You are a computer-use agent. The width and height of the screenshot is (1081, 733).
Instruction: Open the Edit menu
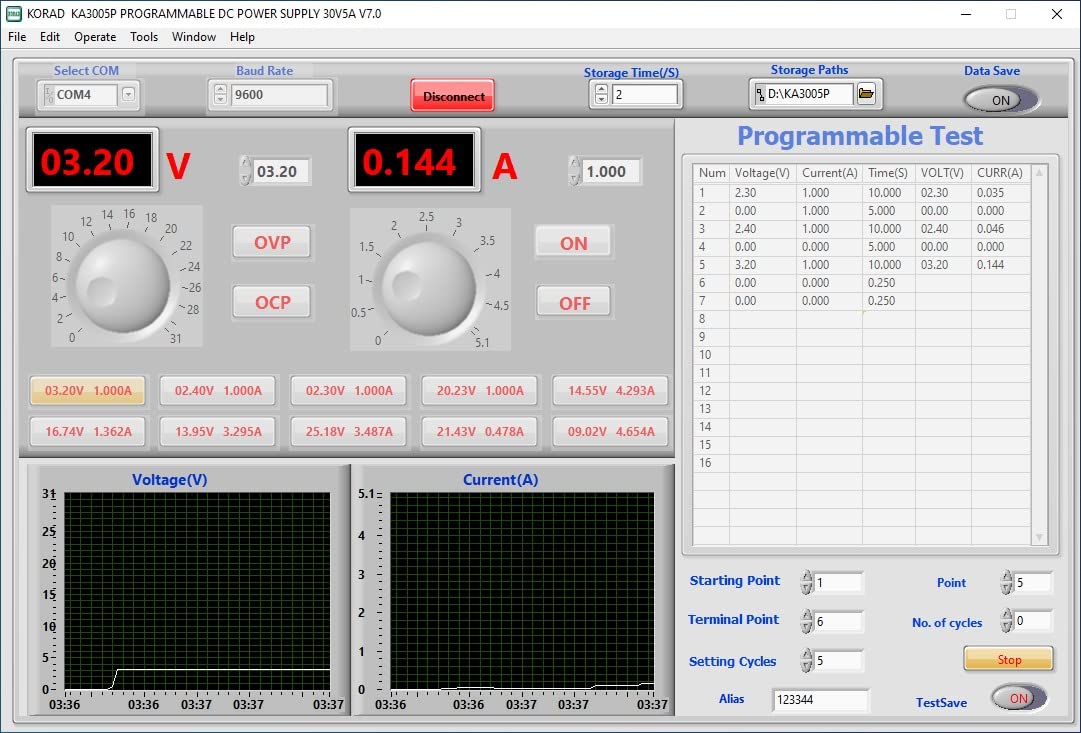(50, 37)
